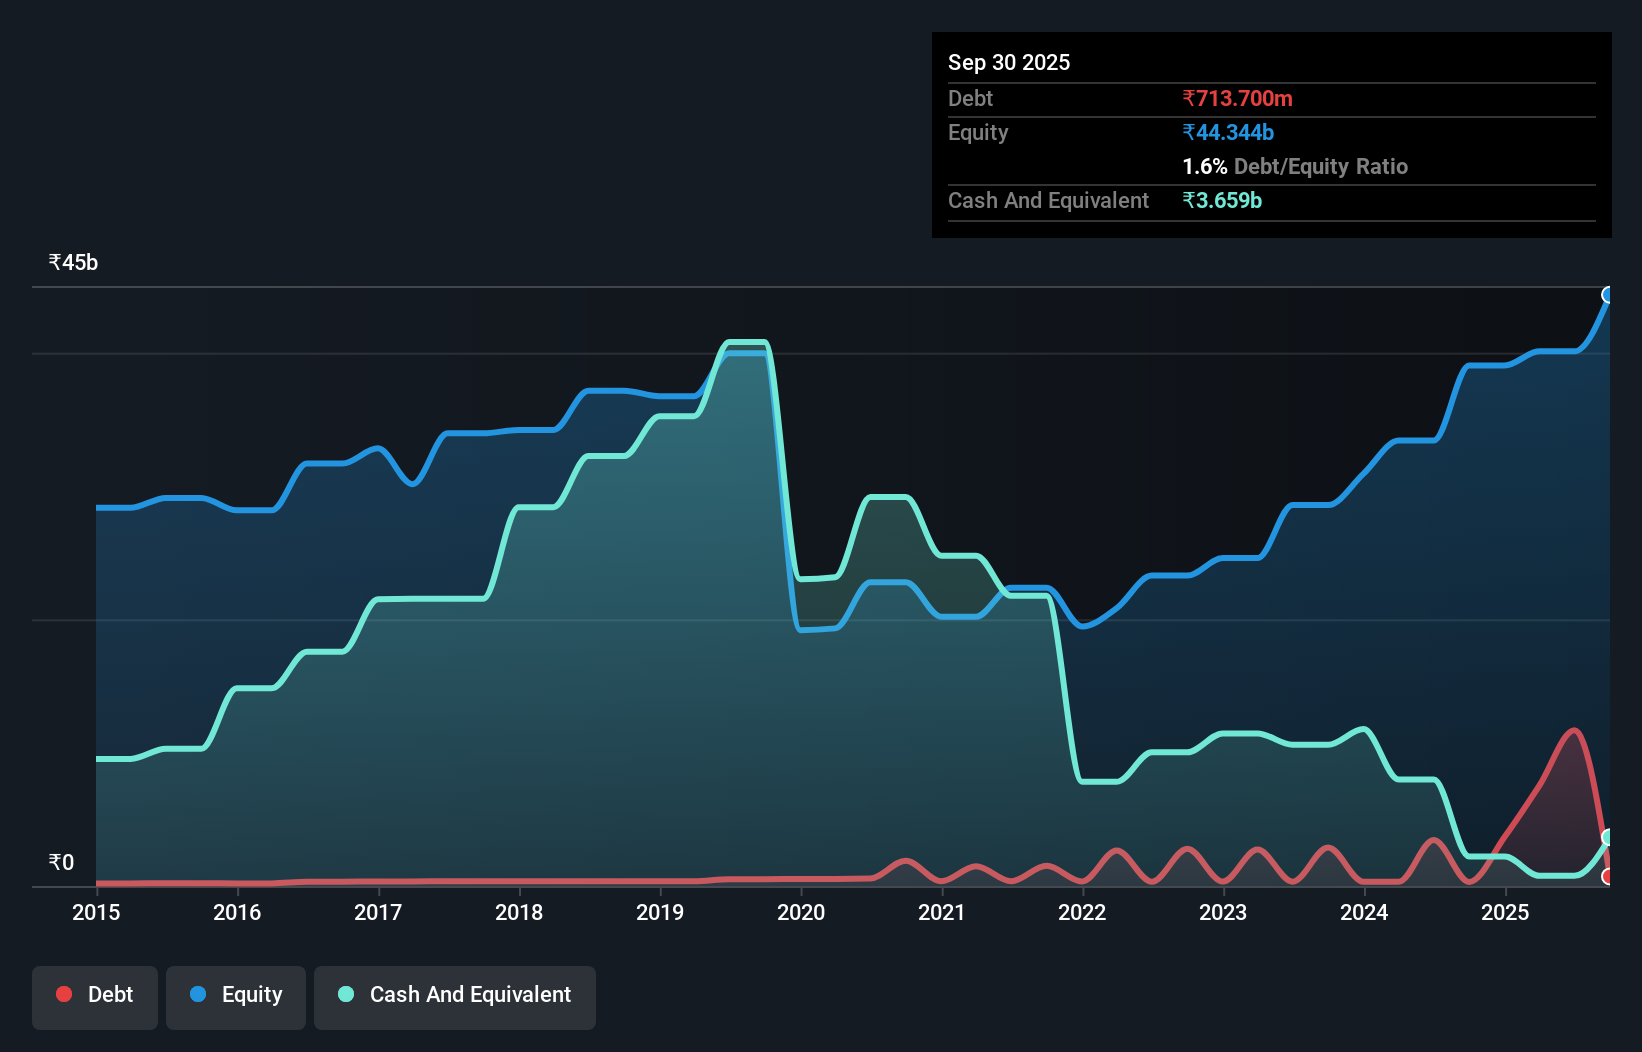Viewport: 1642px width, 1052px height.
Task: Select the blue Equity endpoint marker on the chart
Action: (x=1608, y=293)
